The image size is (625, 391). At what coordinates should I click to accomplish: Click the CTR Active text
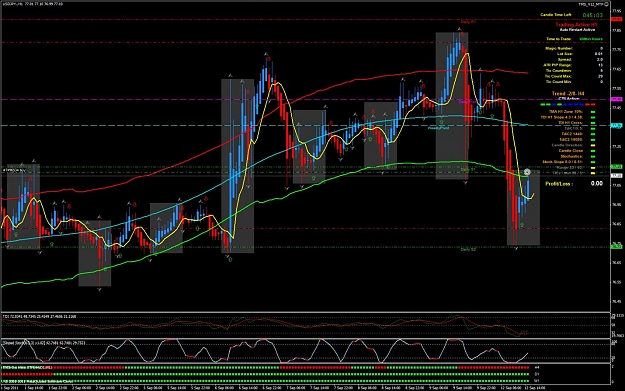(x=569, y=98)
